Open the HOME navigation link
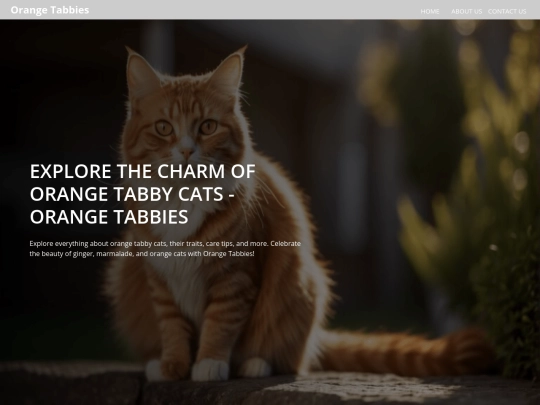Screen dimensions: 540x405 [430, 11]
